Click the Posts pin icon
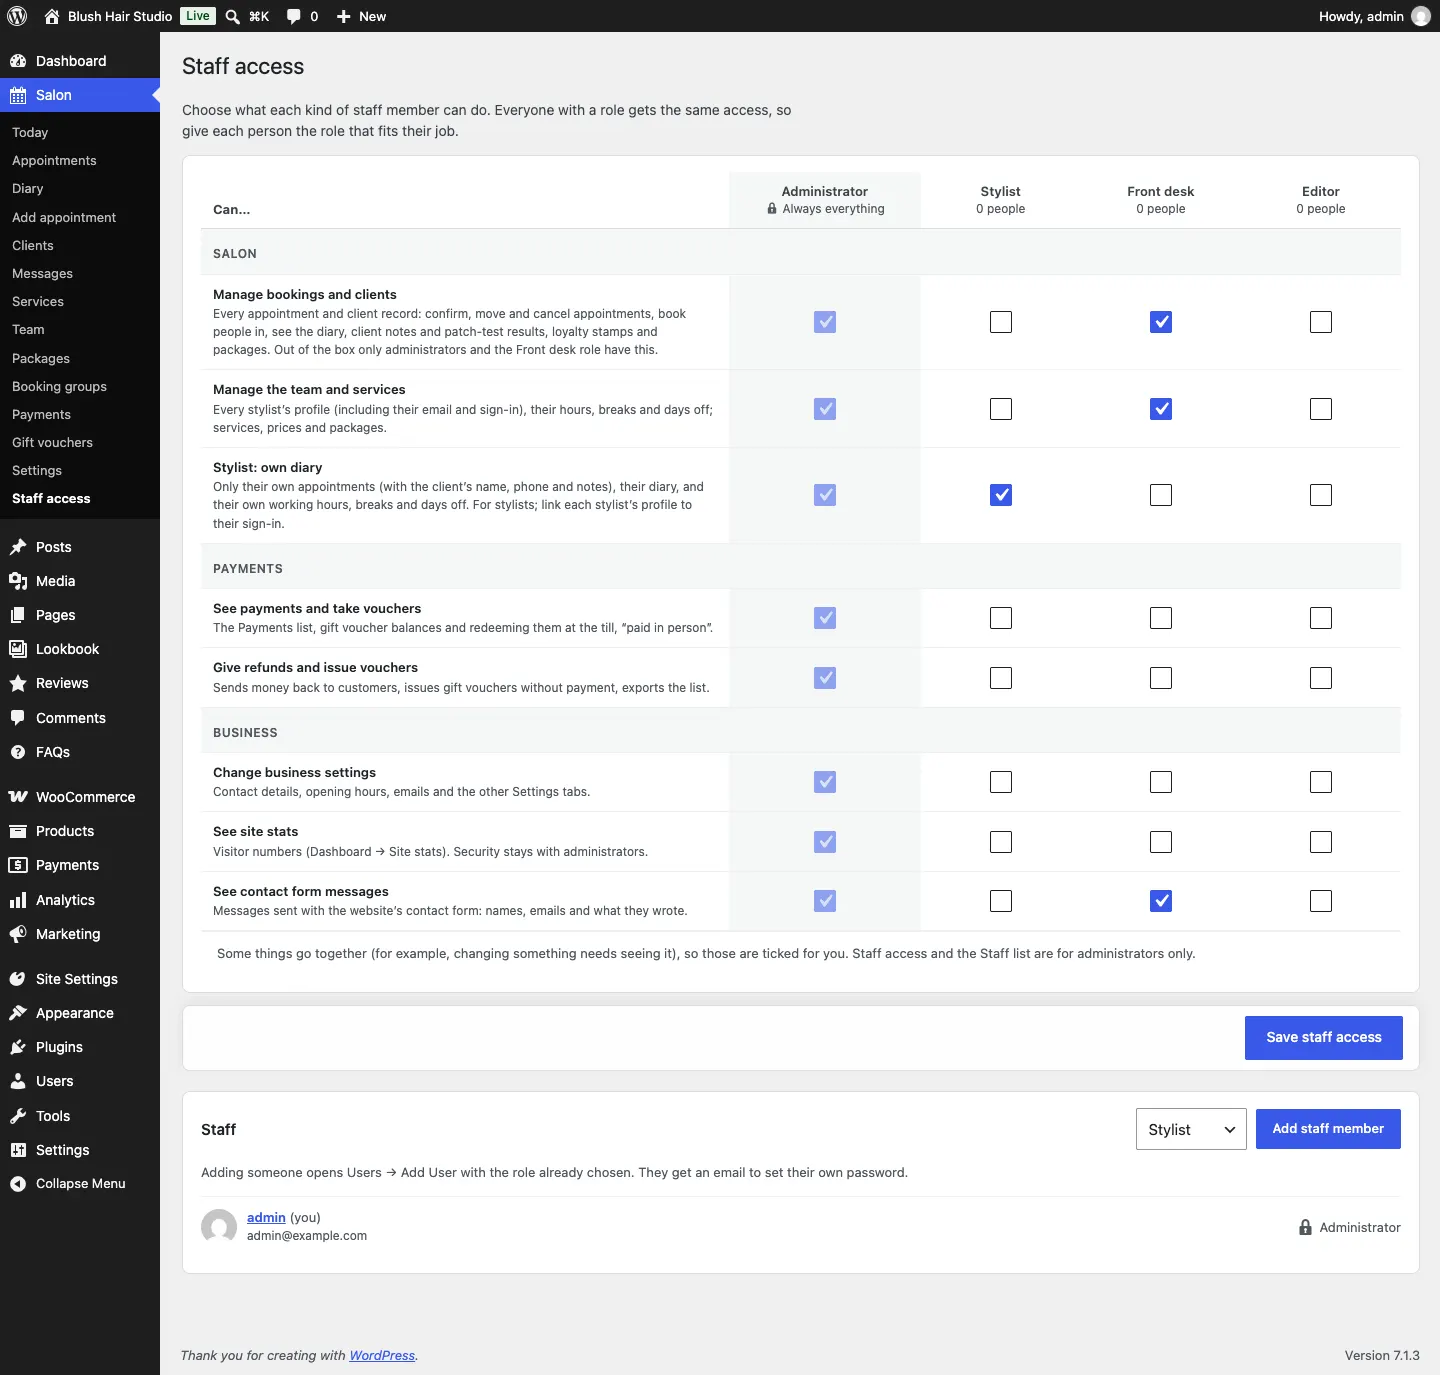Viewport: 1440px width, 1375px height. click(18, 547)
